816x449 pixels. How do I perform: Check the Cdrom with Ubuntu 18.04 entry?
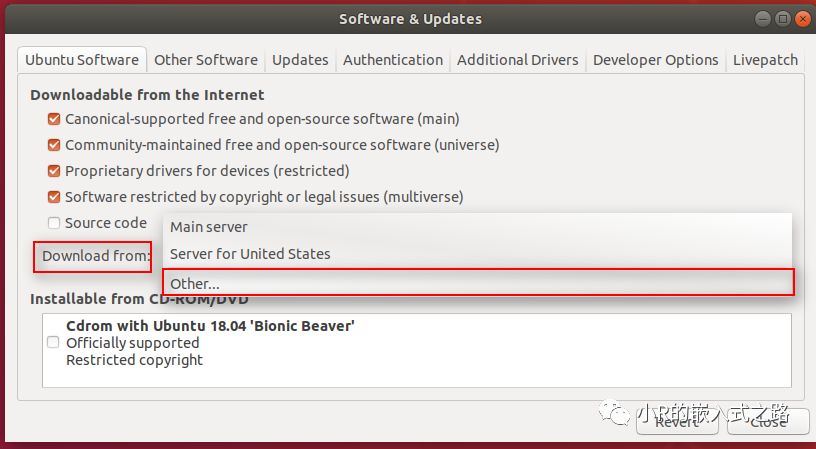point(53,342)
